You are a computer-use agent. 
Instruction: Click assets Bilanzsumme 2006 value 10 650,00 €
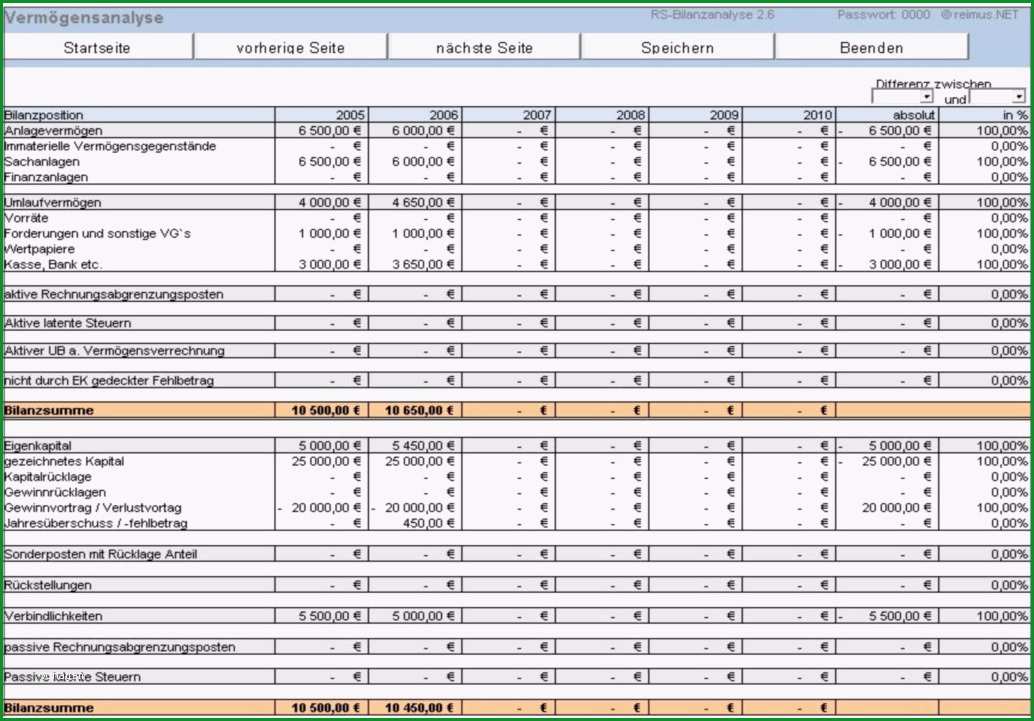419,410
